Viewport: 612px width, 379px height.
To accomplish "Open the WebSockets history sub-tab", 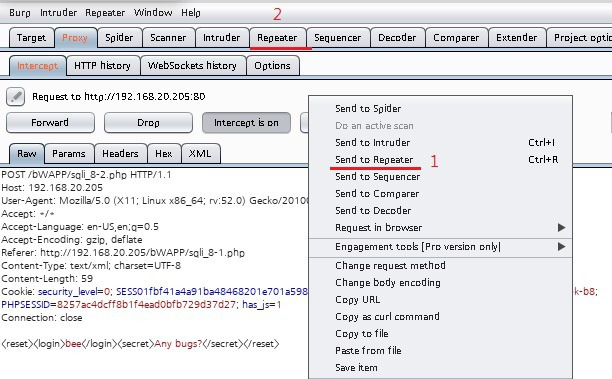I will pyautogui.click(x=192, y=66).
